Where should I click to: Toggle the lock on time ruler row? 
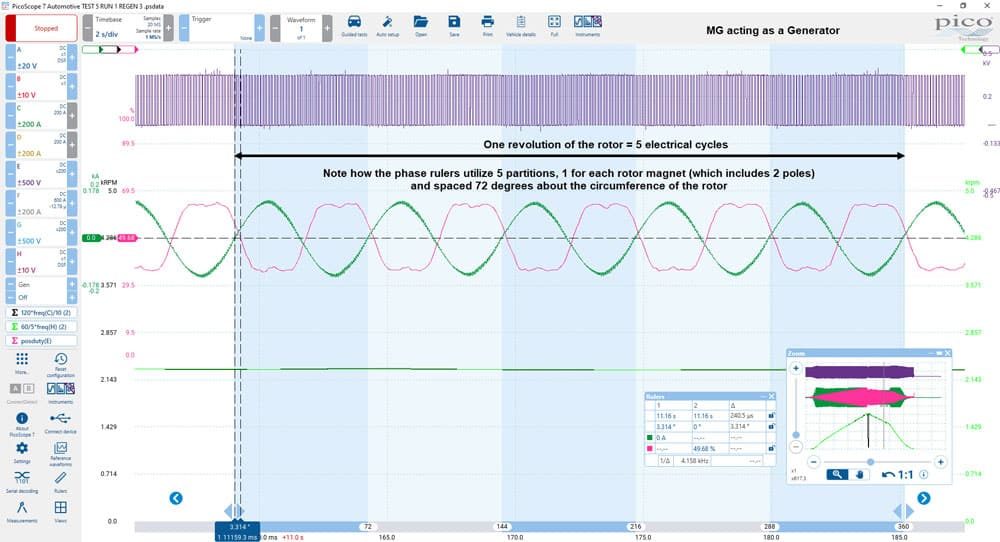pos(771,416)
